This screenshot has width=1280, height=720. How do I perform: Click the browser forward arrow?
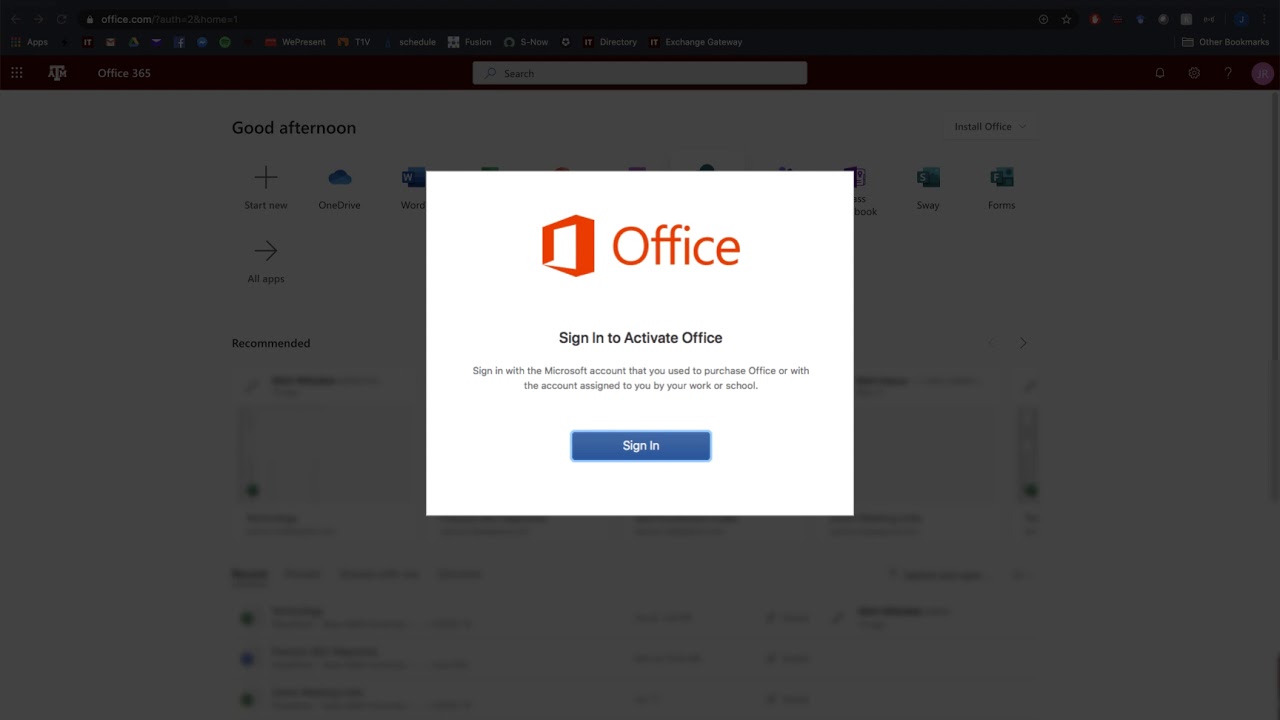38,19
